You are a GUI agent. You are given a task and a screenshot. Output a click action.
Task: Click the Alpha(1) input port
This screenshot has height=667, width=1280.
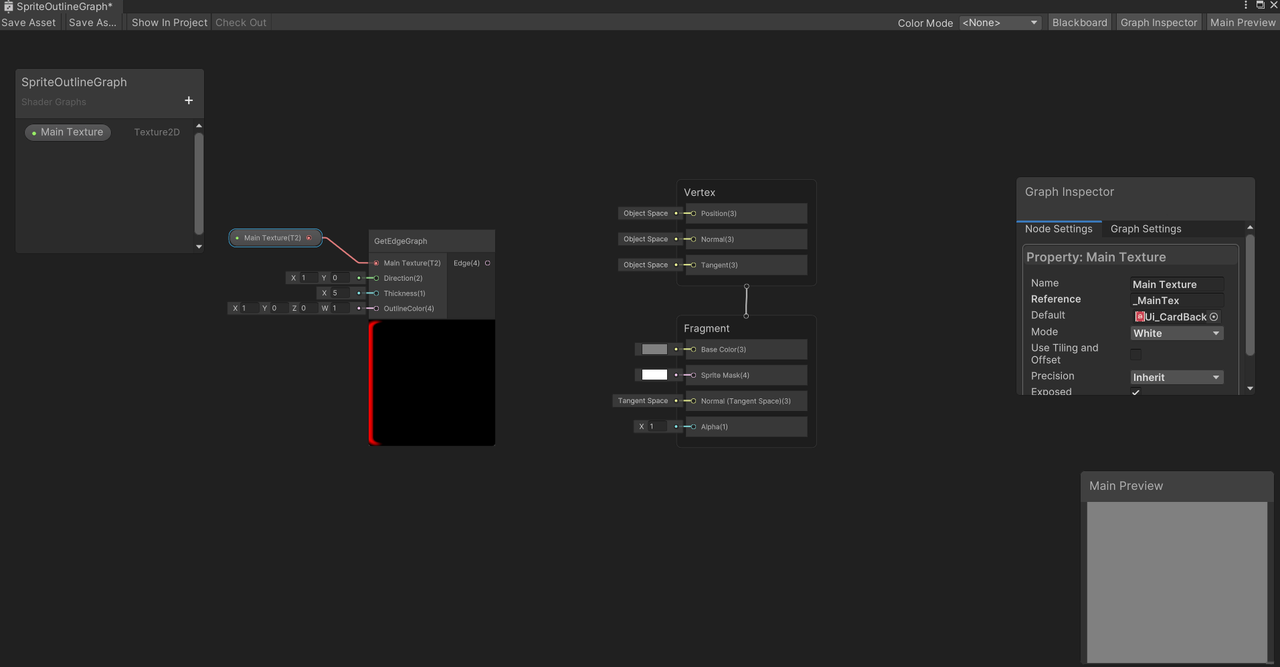pos(693,427)
